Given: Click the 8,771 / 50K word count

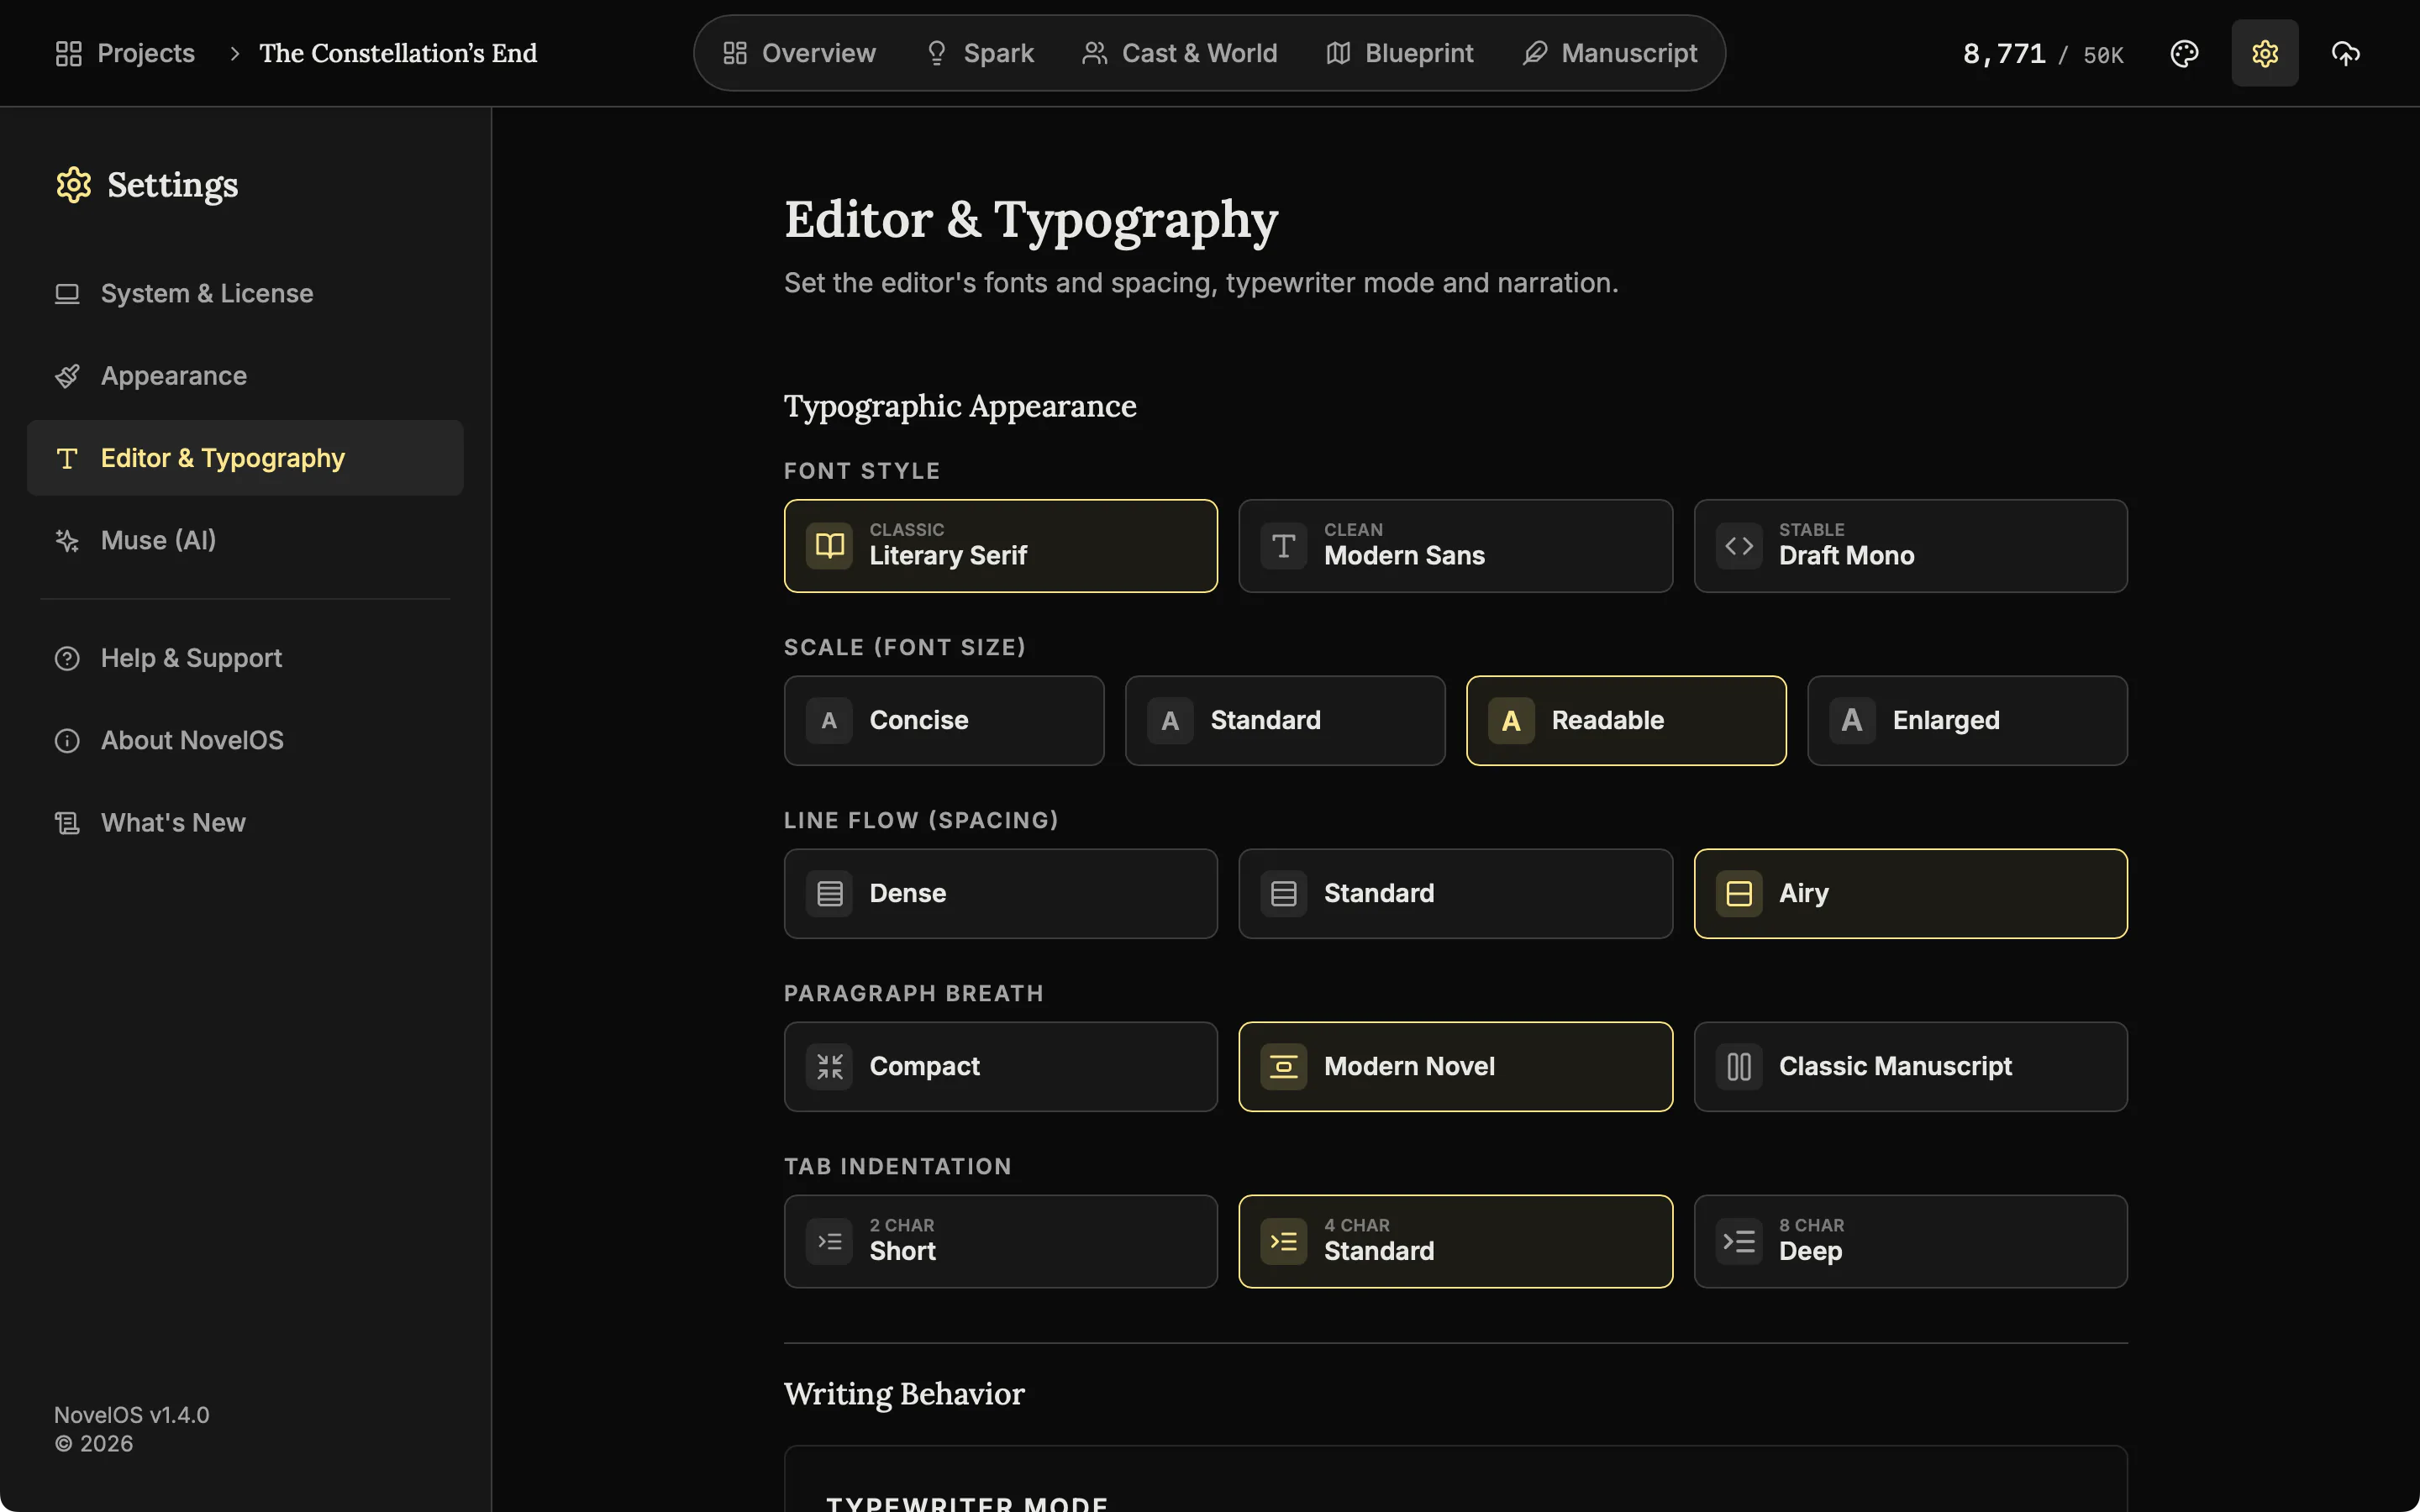Looking at the screenshot, I should [x=2043, y=54].
